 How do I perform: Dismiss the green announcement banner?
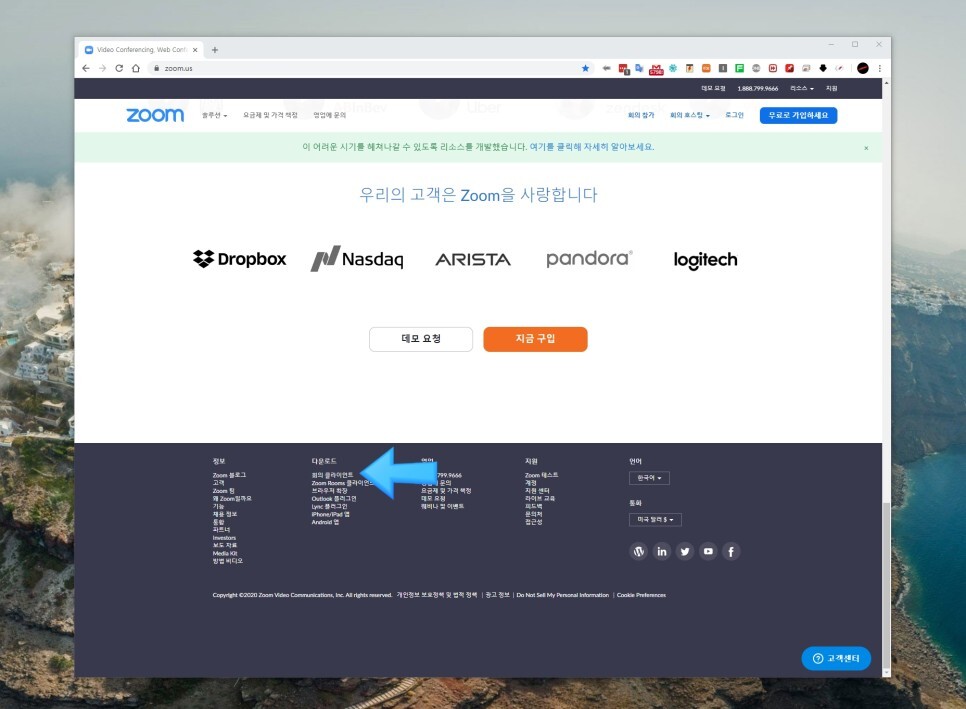866,148
